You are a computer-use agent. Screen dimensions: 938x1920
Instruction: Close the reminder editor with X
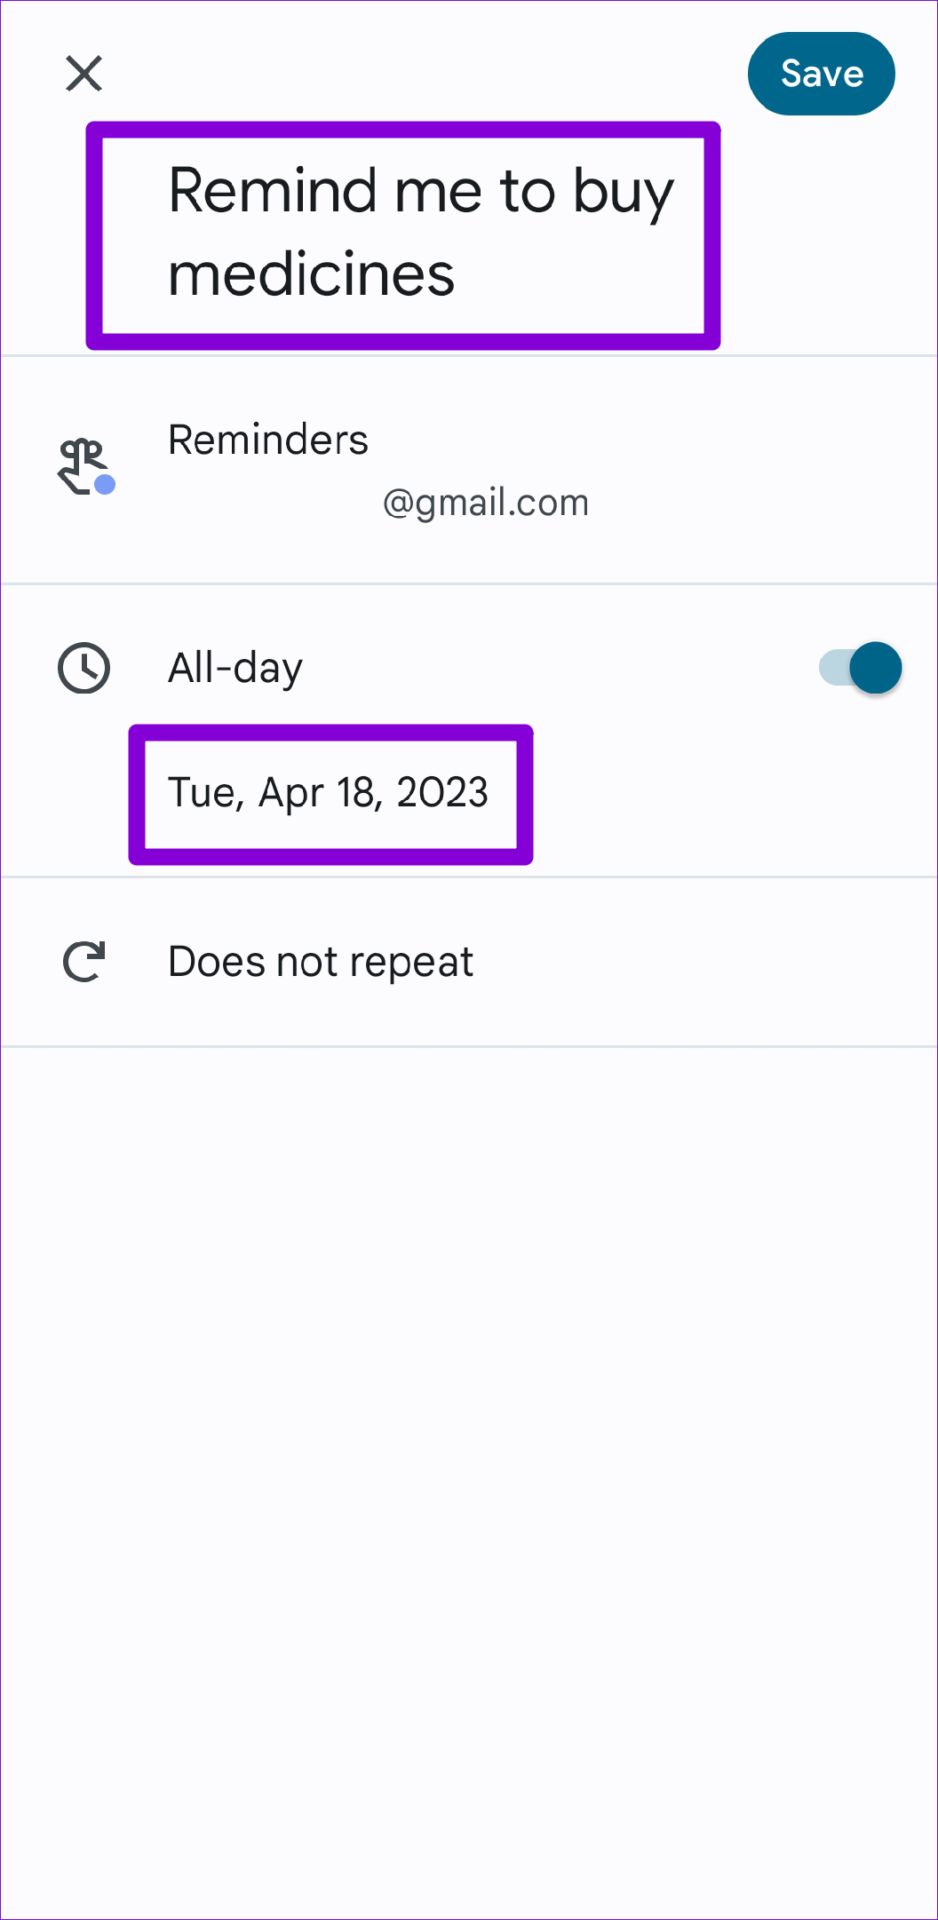84,73
